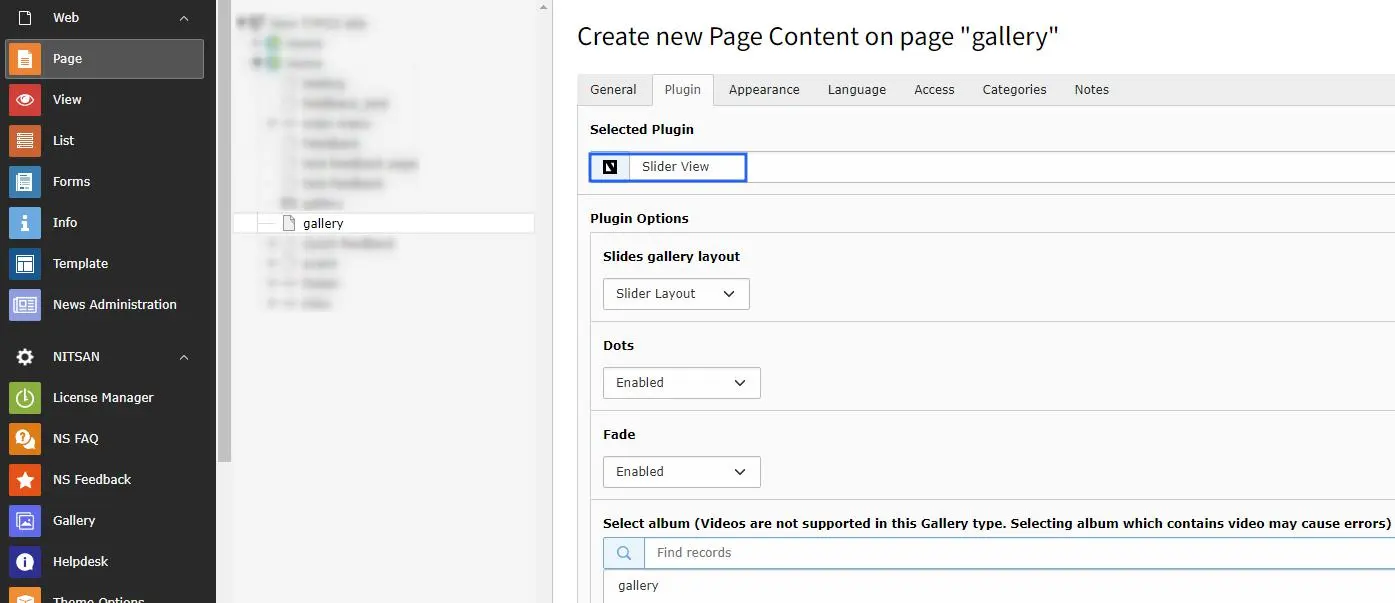Open the NS FAQ module icon
The height and width of the screenshot is (603, 1395).
pos(25,438)
